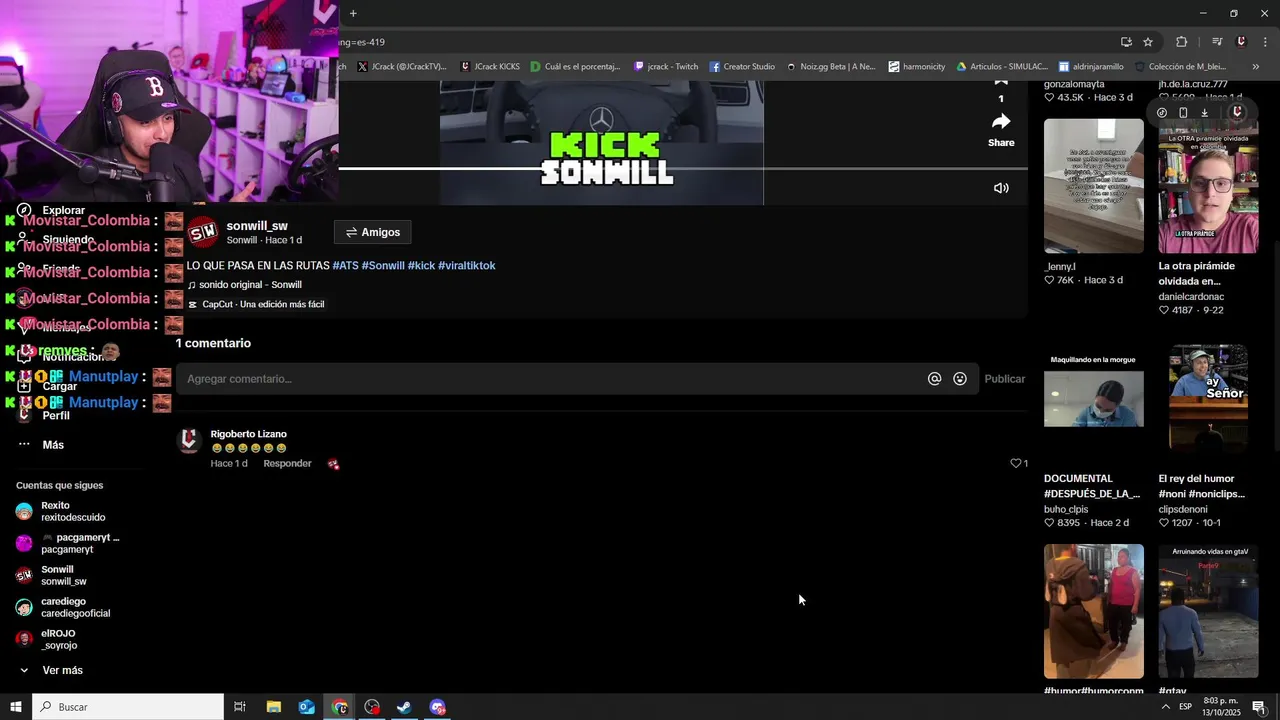Image resolution: width=1280 pixels, height=720 pixels.
Task: Open the buho_clpis account name
Action: (x=1066, y=509)
